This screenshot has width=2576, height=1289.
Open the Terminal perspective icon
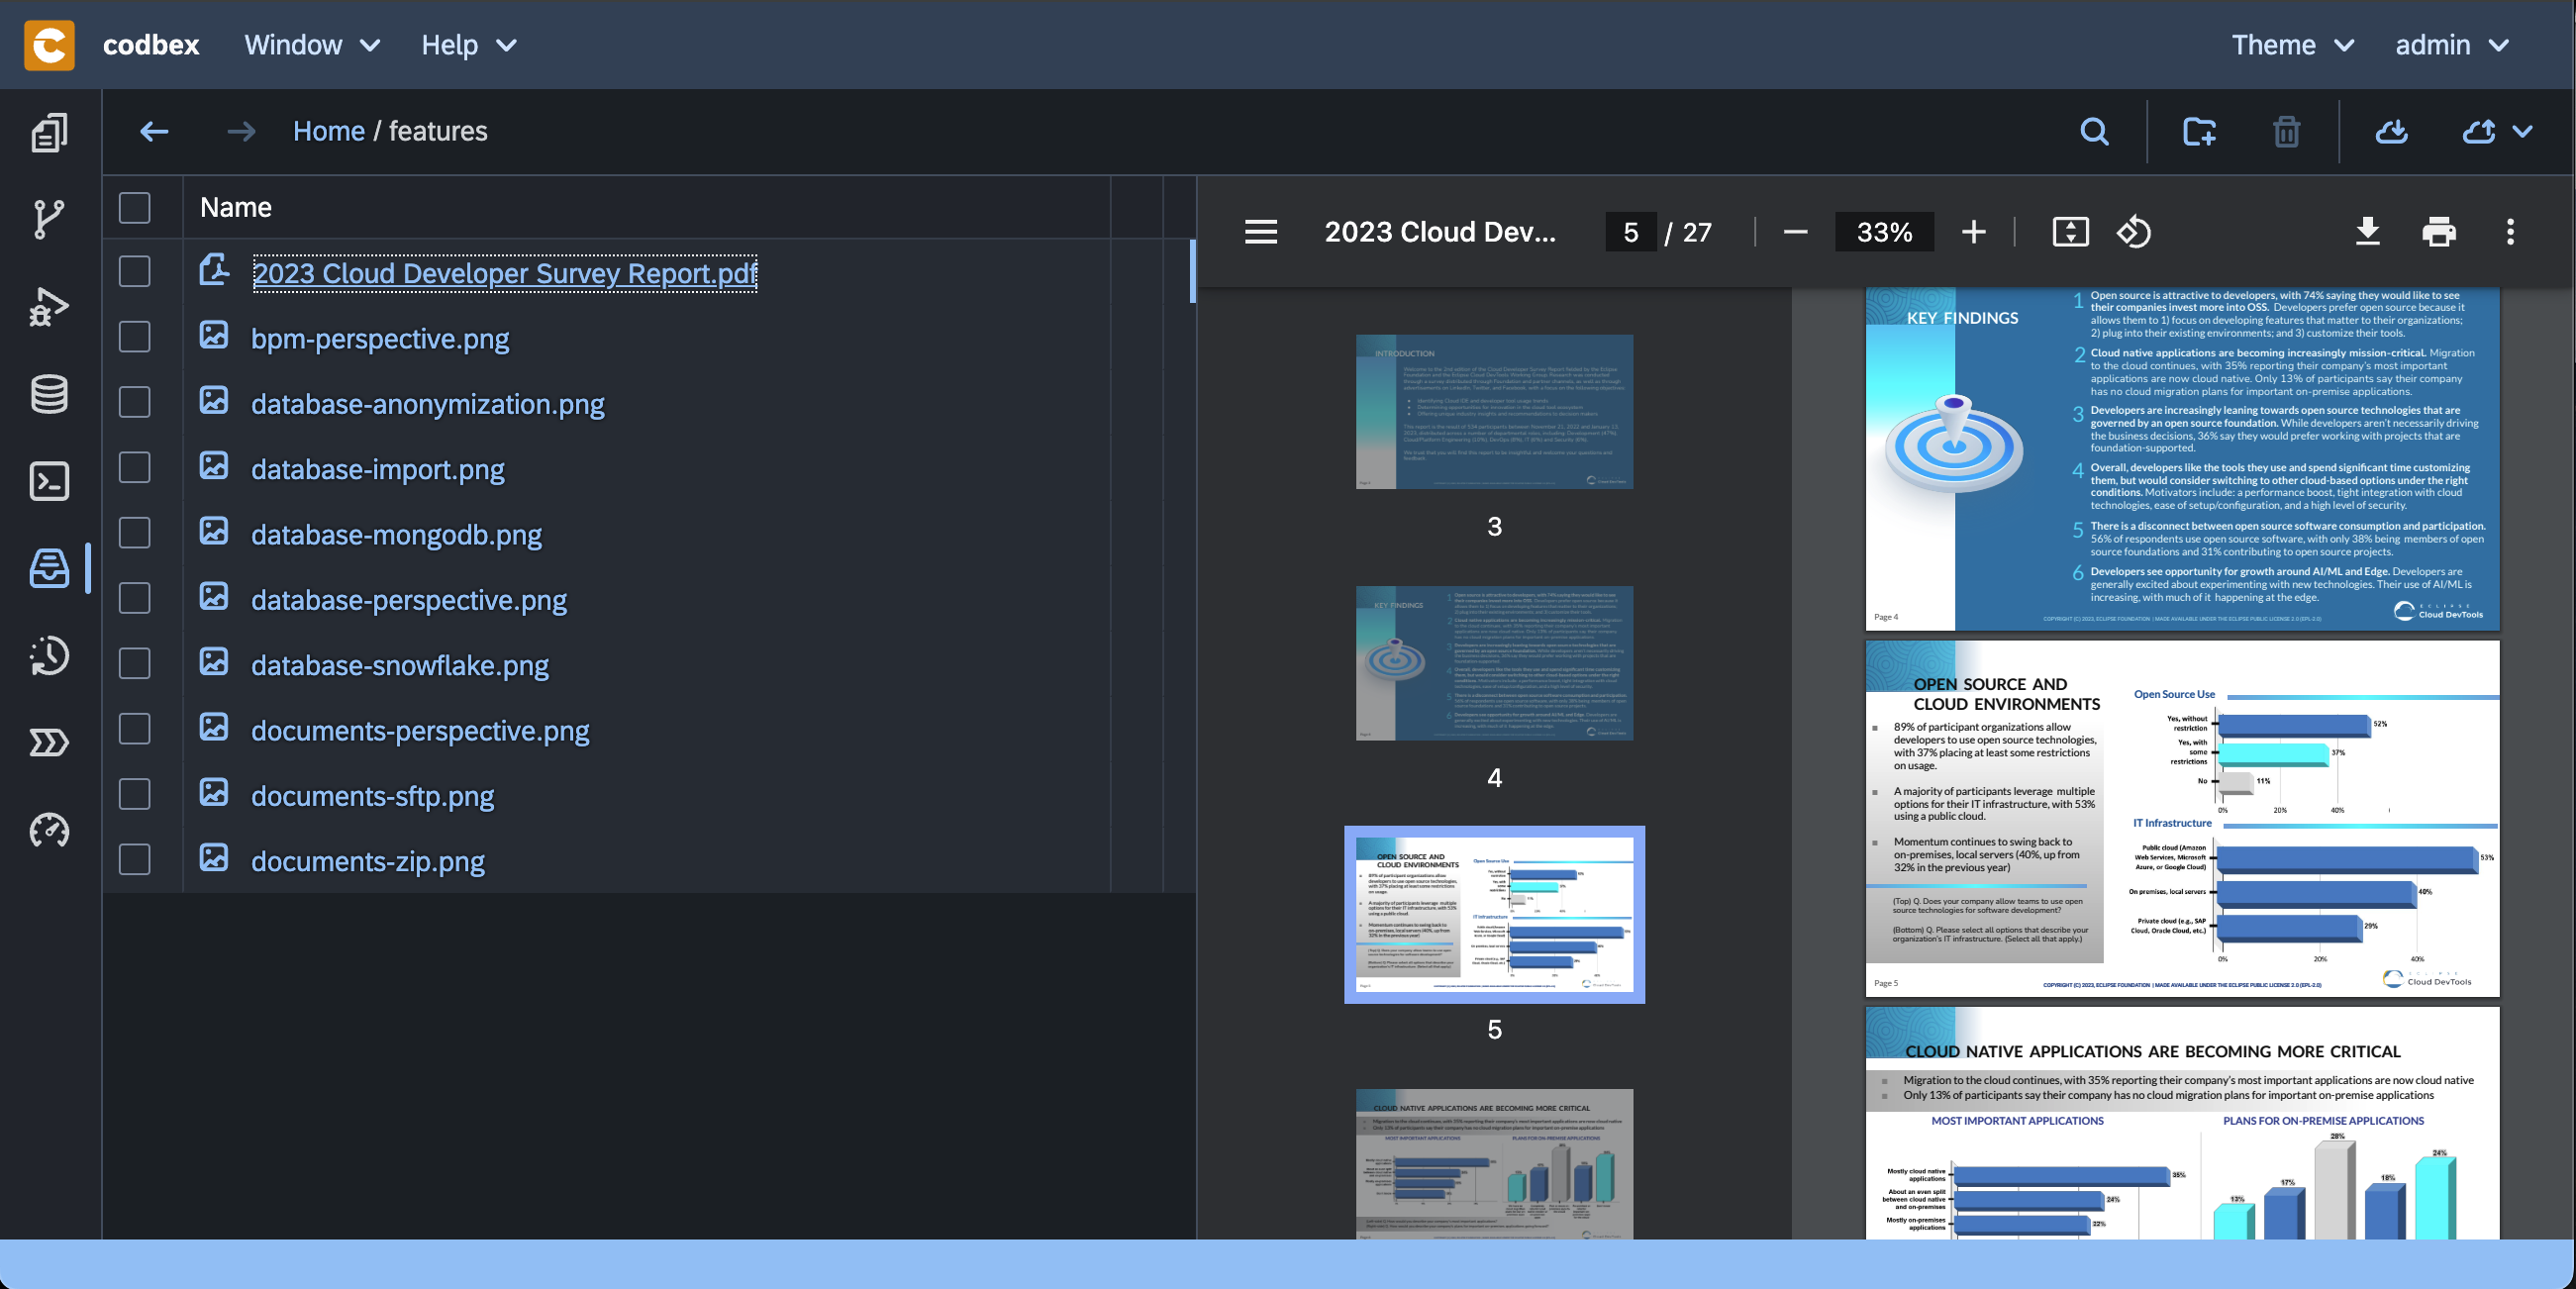pos(48,481)
